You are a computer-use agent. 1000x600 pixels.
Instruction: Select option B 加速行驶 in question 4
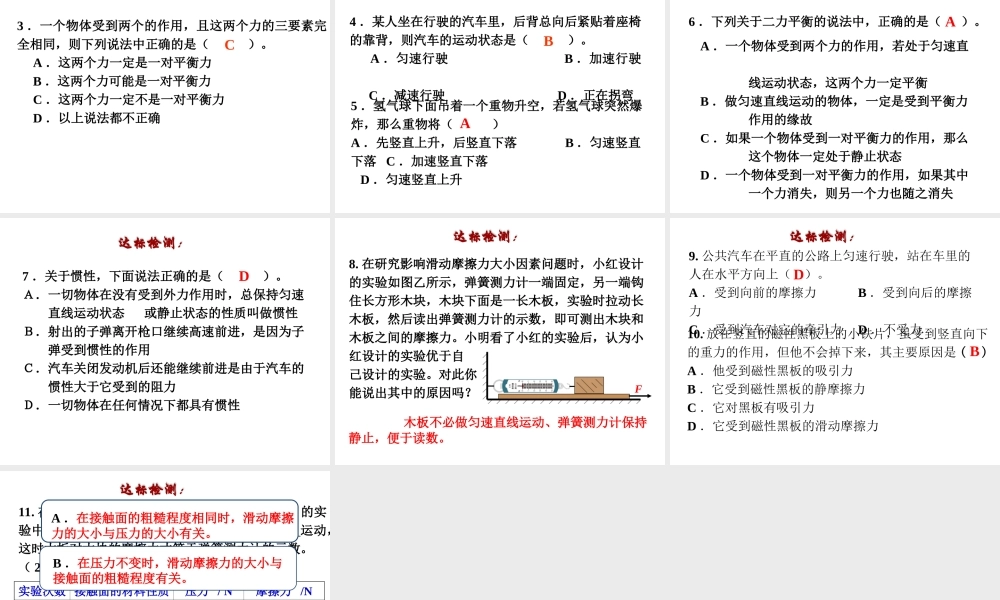(603, 59)
